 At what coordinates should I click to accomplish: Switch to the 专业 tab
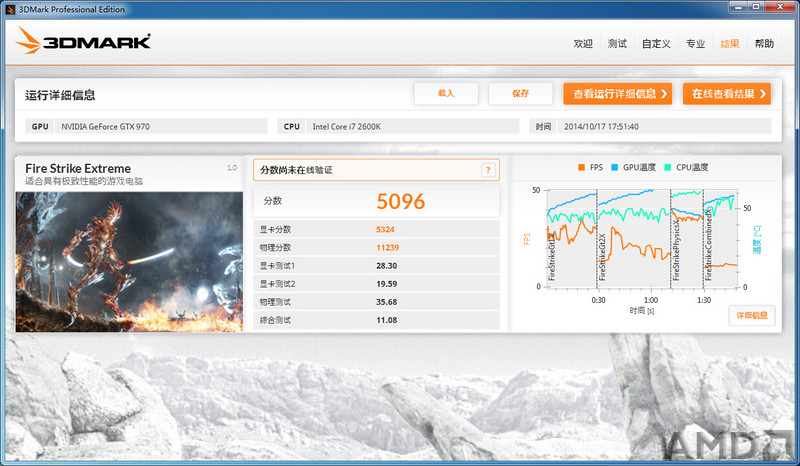click(695, 44)
